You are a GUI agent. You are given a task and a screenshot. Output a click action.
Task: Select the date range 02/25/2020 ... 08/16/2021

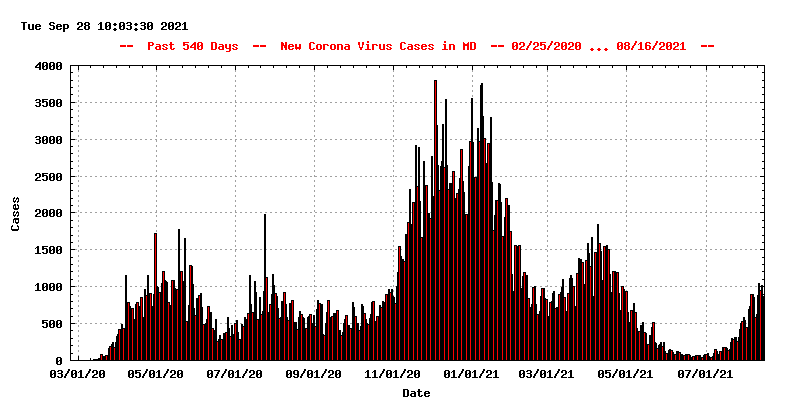[x=598, y=46]
